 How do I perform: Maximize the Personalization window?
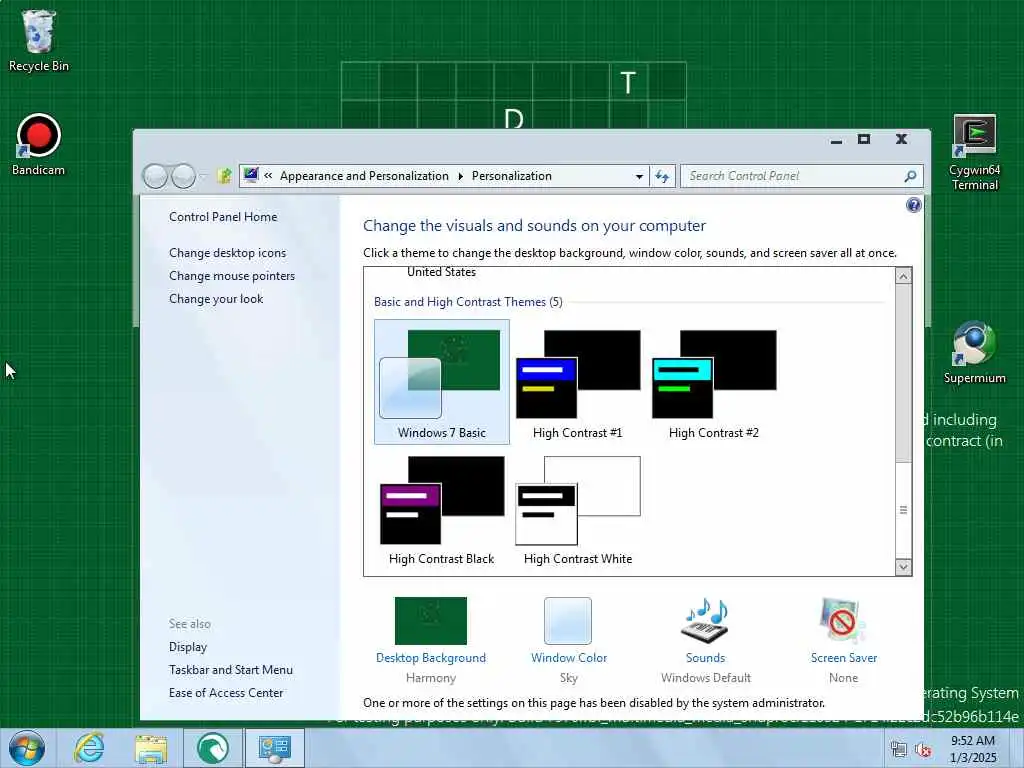pos(864,139)
